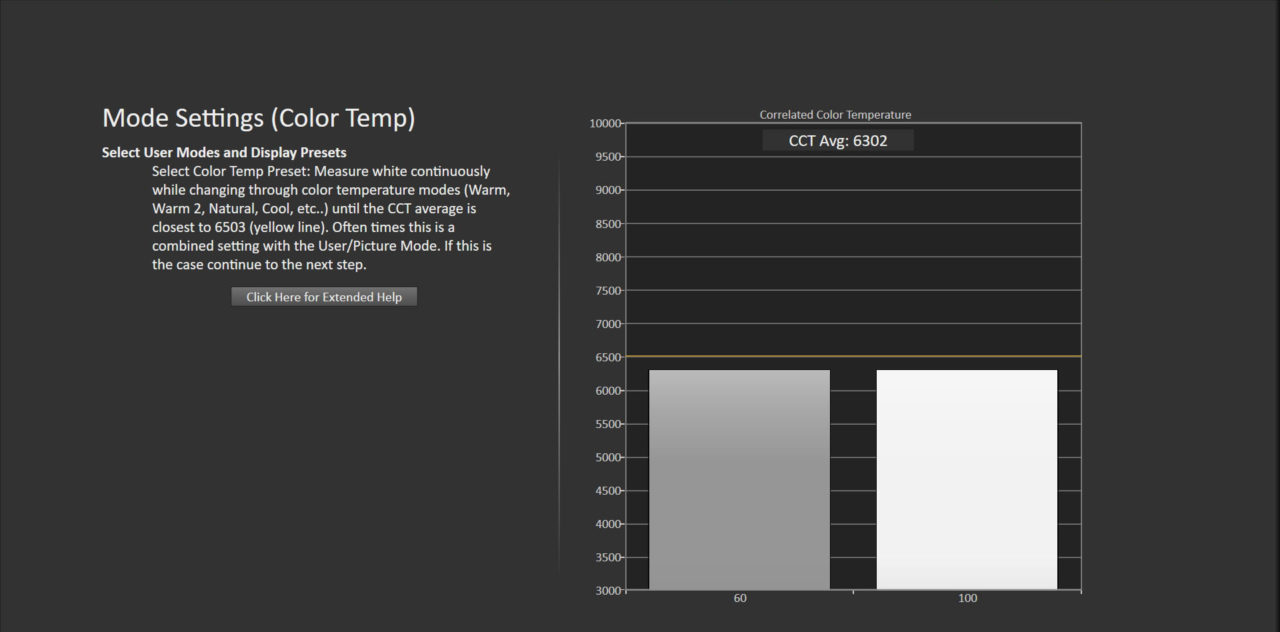Click the '5500' y-axis value

pyautogui.click(x=608, y=424)
